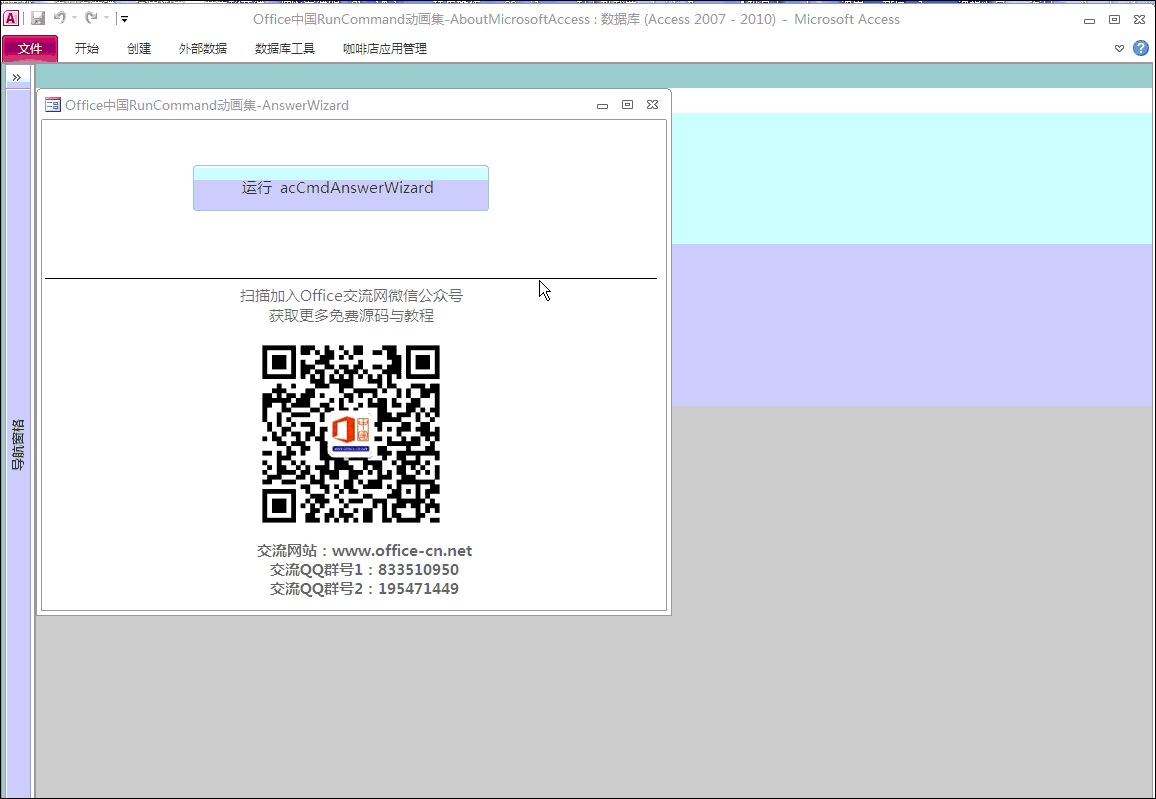Viewport: 1156px width, 799px height.
Task: Save using the quick access Save icon
Action: pyautogui.click(x=38, y=18)
